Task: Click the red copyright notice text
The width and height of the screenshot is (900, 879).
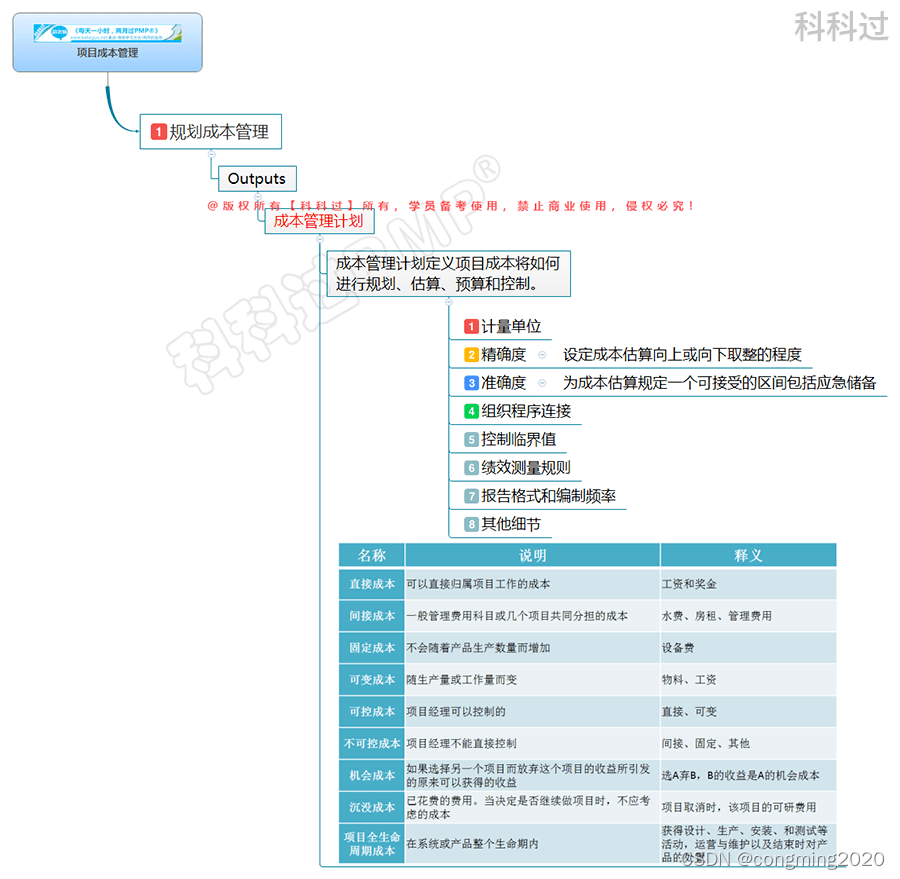Action: point(449,207)
